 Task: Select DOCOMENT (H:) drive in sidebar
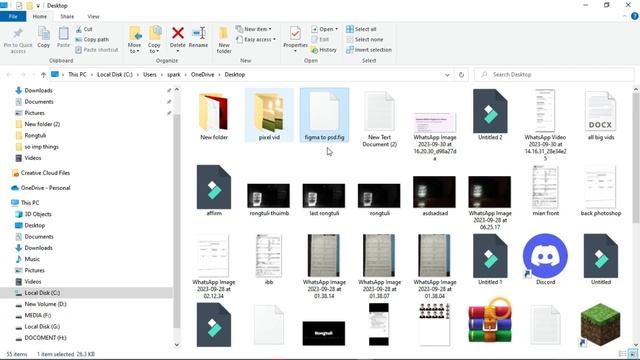click(45, 338)
